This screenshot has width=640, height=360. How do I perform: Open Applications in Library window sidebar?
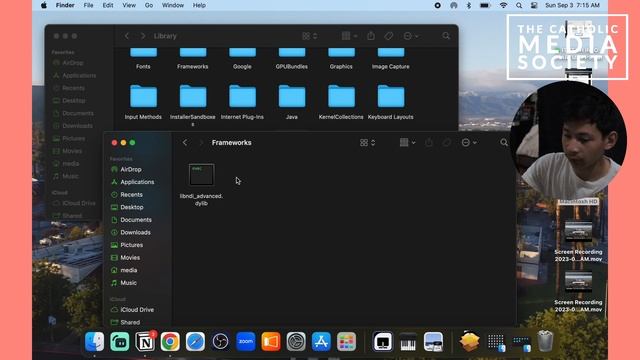75,76
